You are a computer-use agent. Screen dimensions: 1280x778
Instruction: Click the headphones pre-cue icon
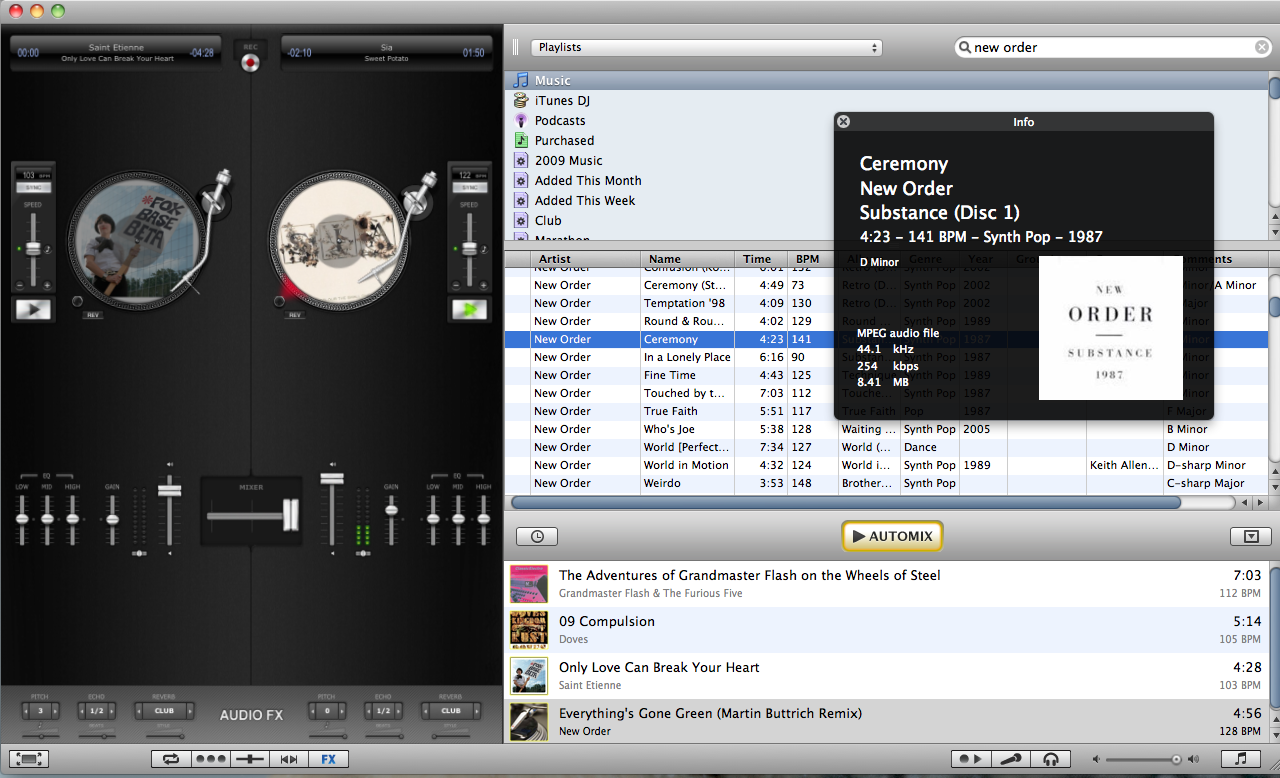(1050, 759)
